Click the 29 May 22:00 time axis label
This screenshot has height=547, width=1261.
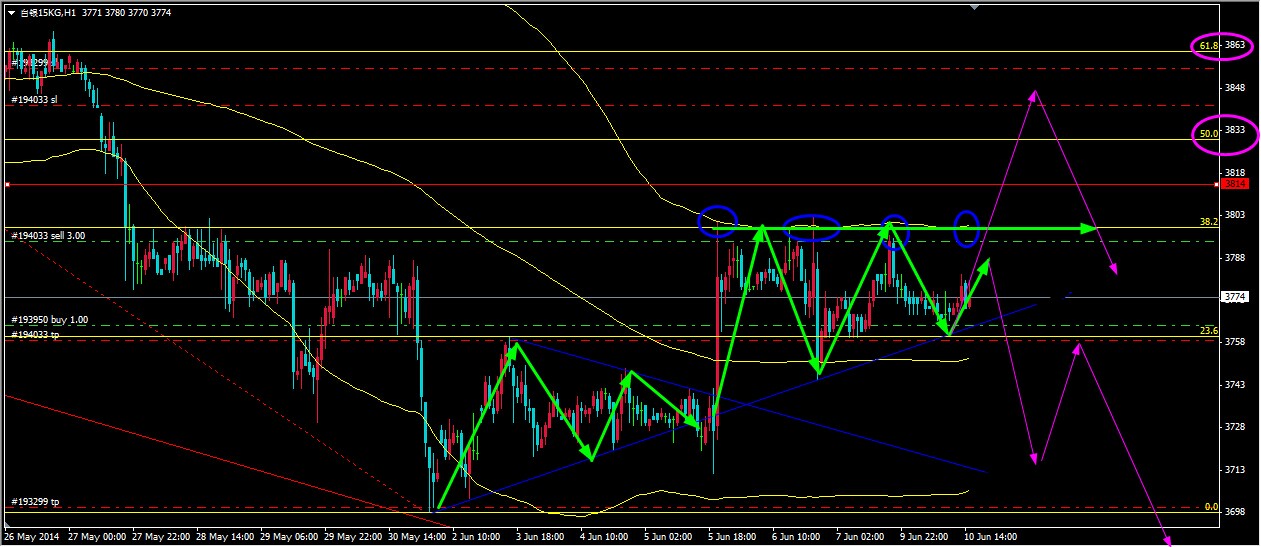pos(353,536)
